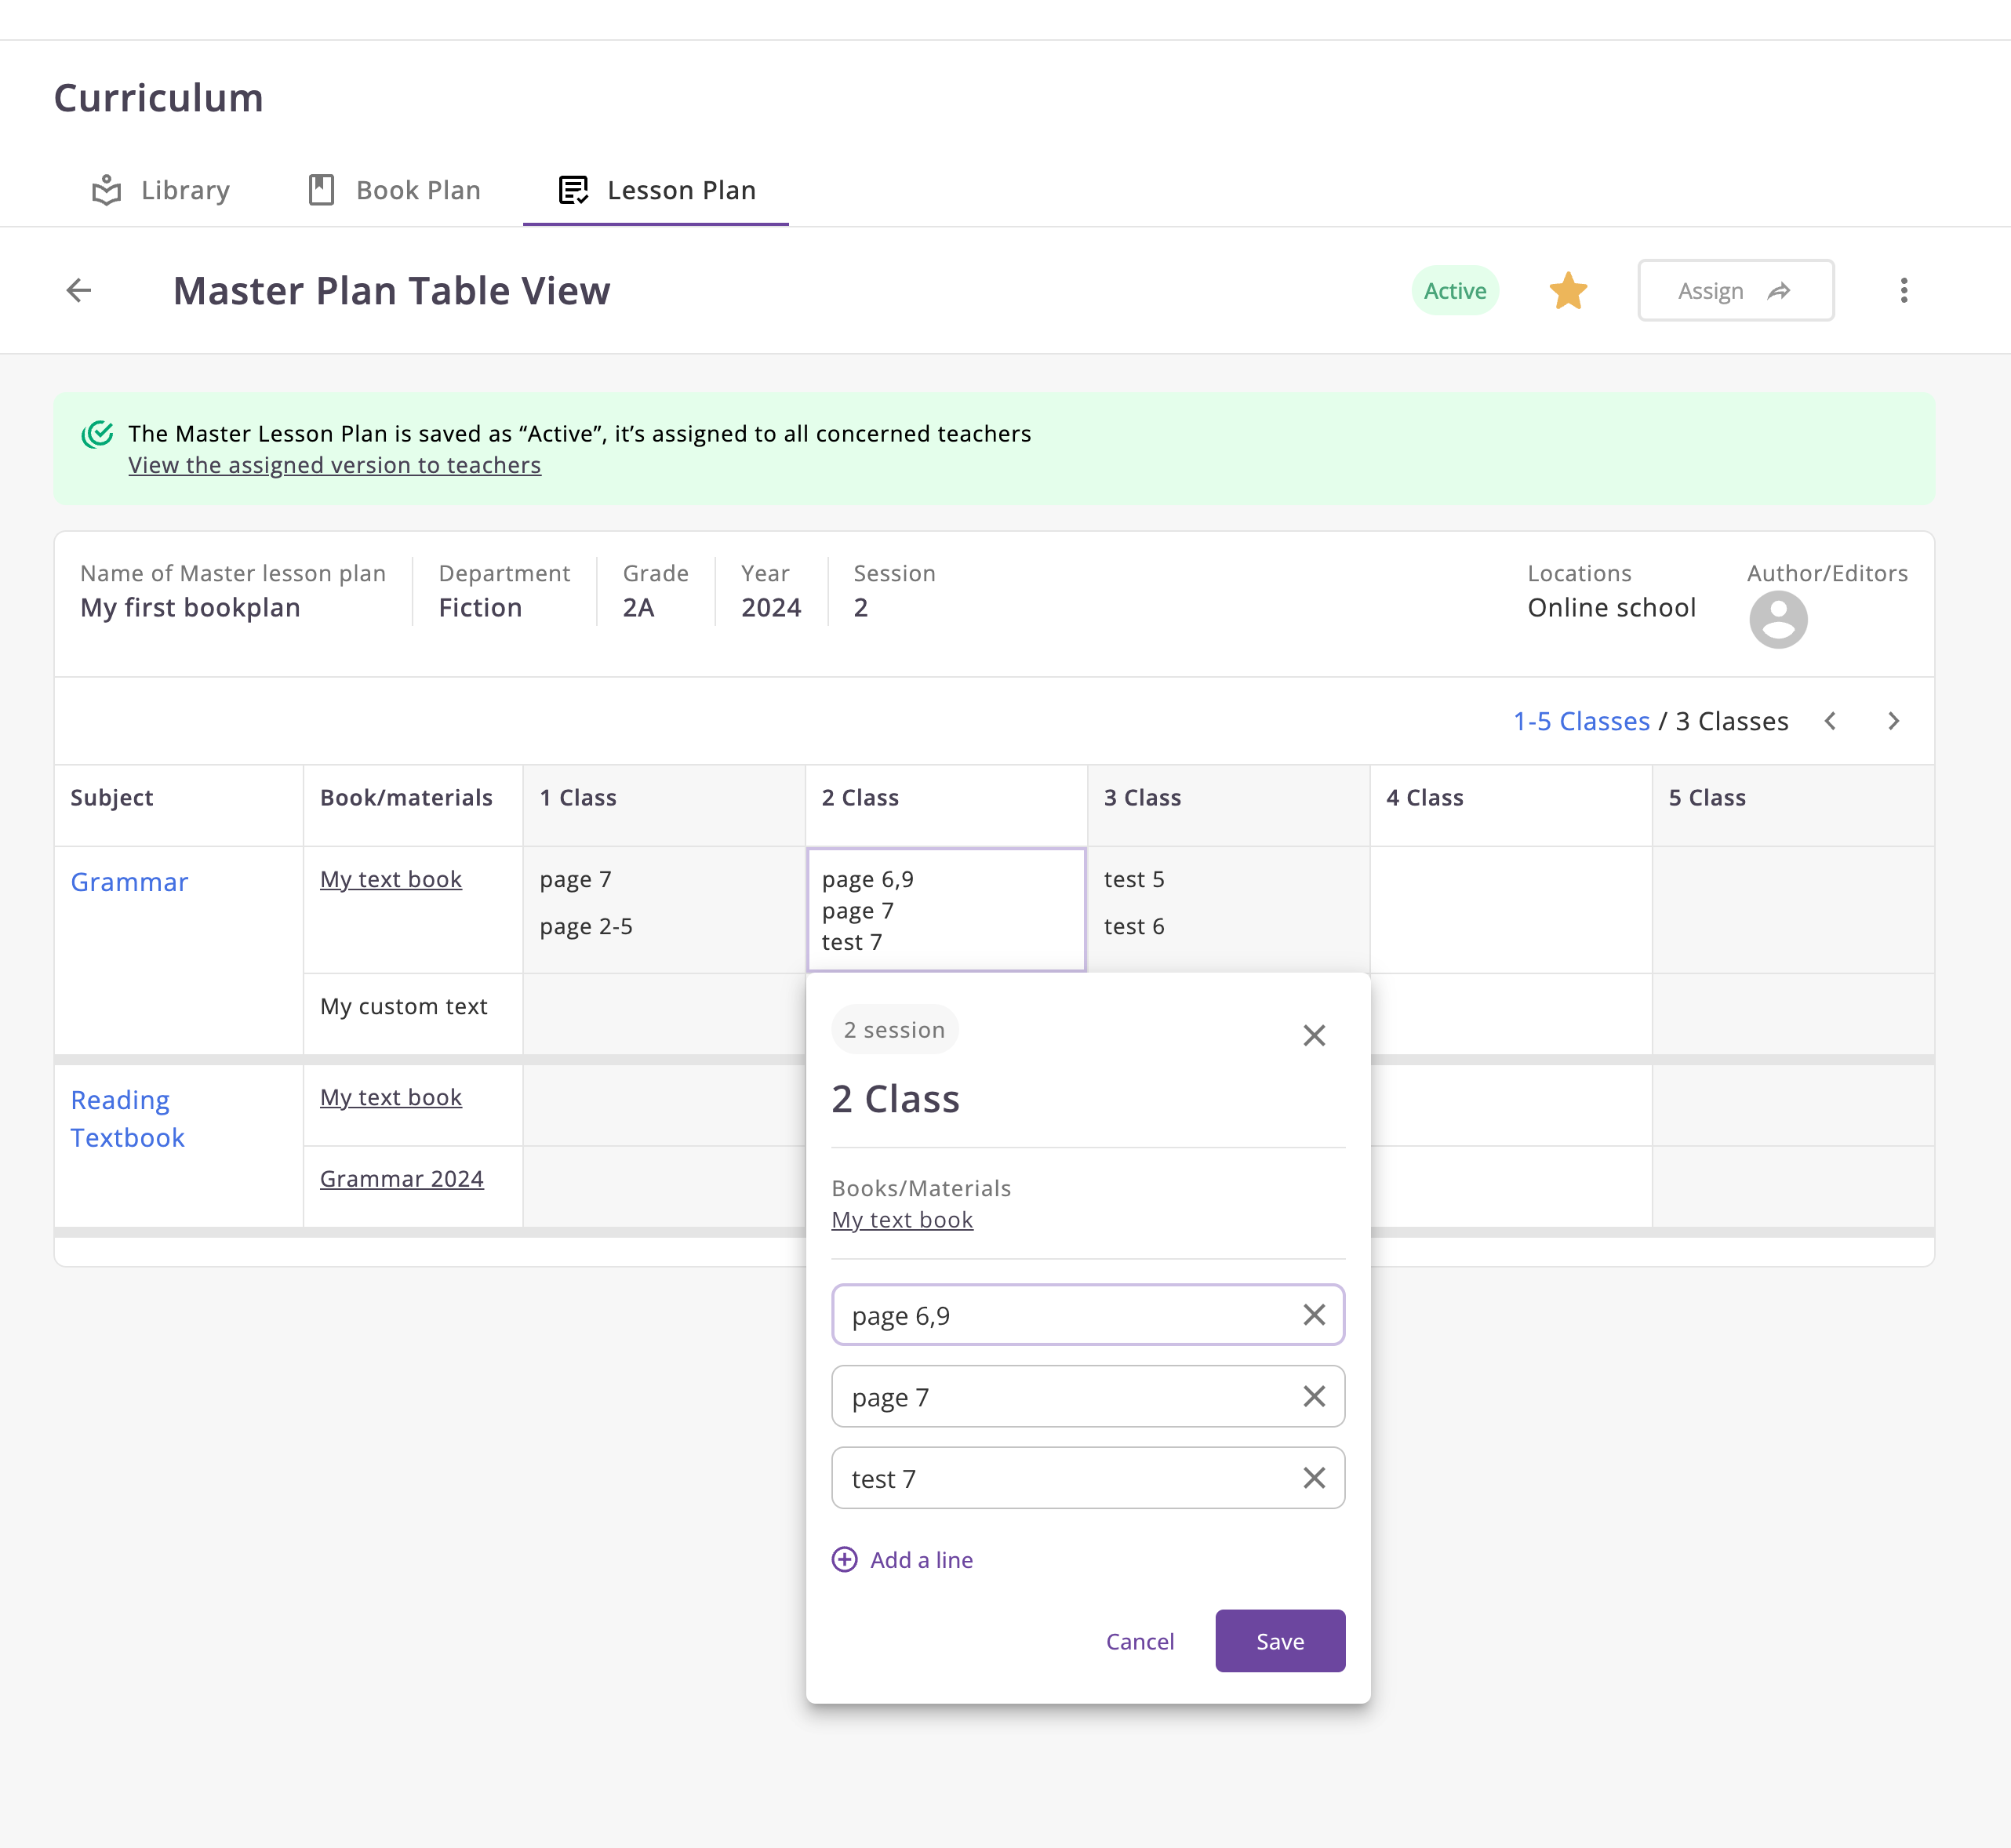Open the three-dot more options menu
This screenshot has width=2011, height=1848.
click(1903, 291)
